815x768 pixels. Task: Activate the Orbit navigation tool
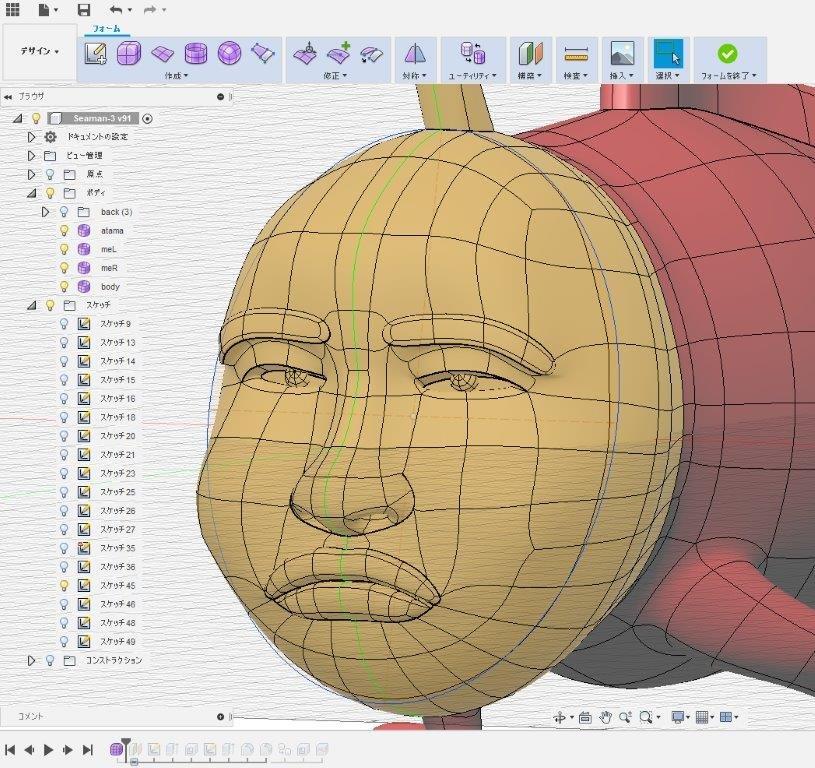[559, 718]
